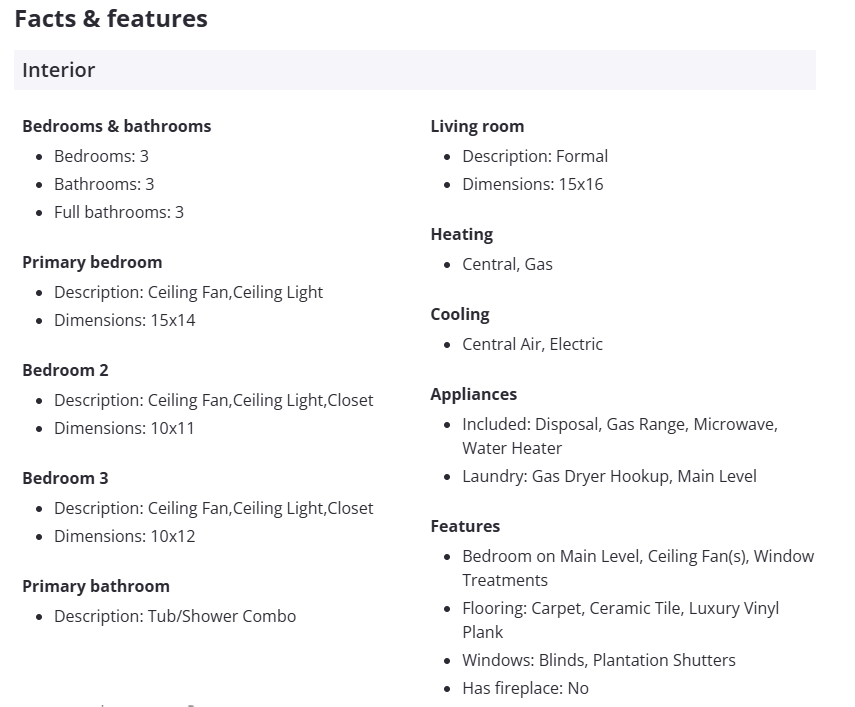Click the Bedroom 2 subheading
855x707 pixels.
(65, 370)
